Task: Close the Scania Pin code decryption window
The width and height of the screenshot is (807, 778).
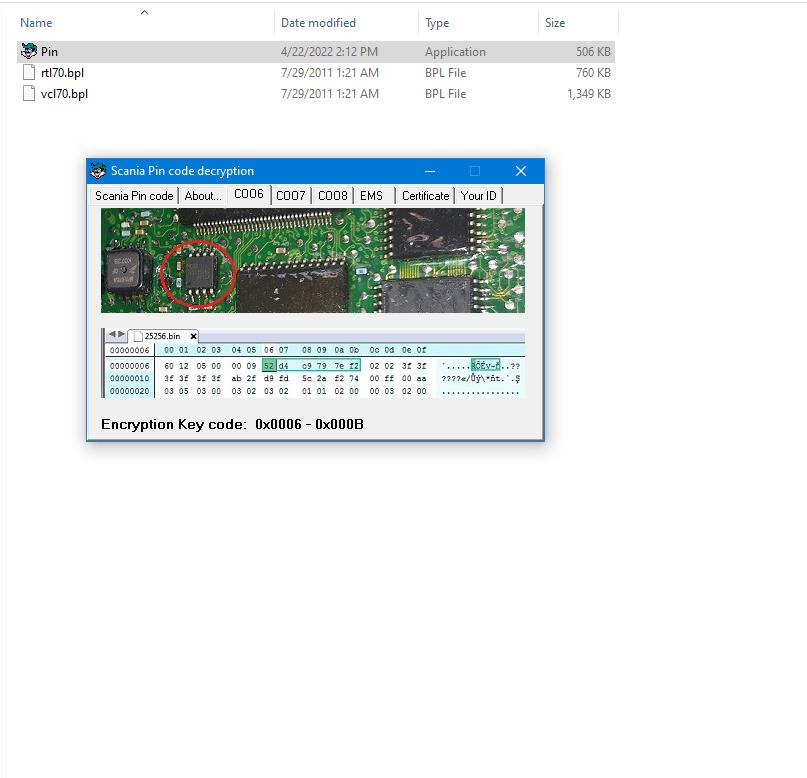Action: (520, 171)
